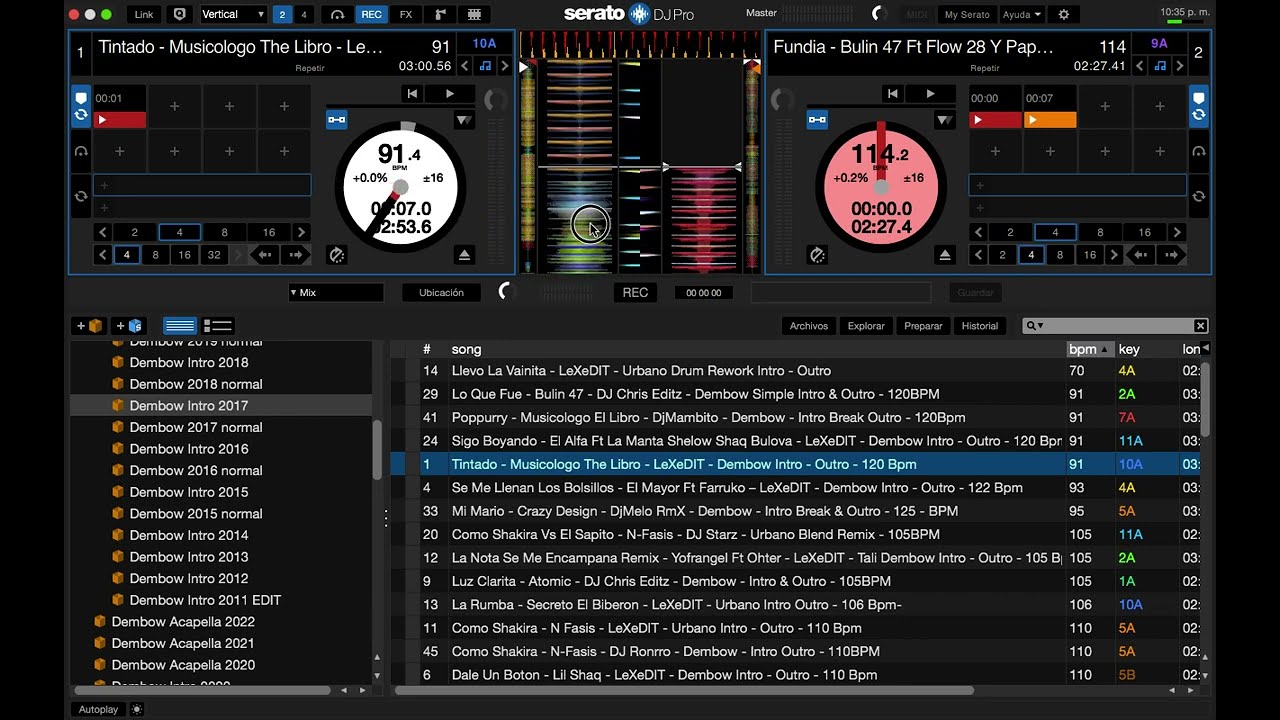
Task: Eject the track from deck 1
Action: pyautogui.click(x=464, y=255)
